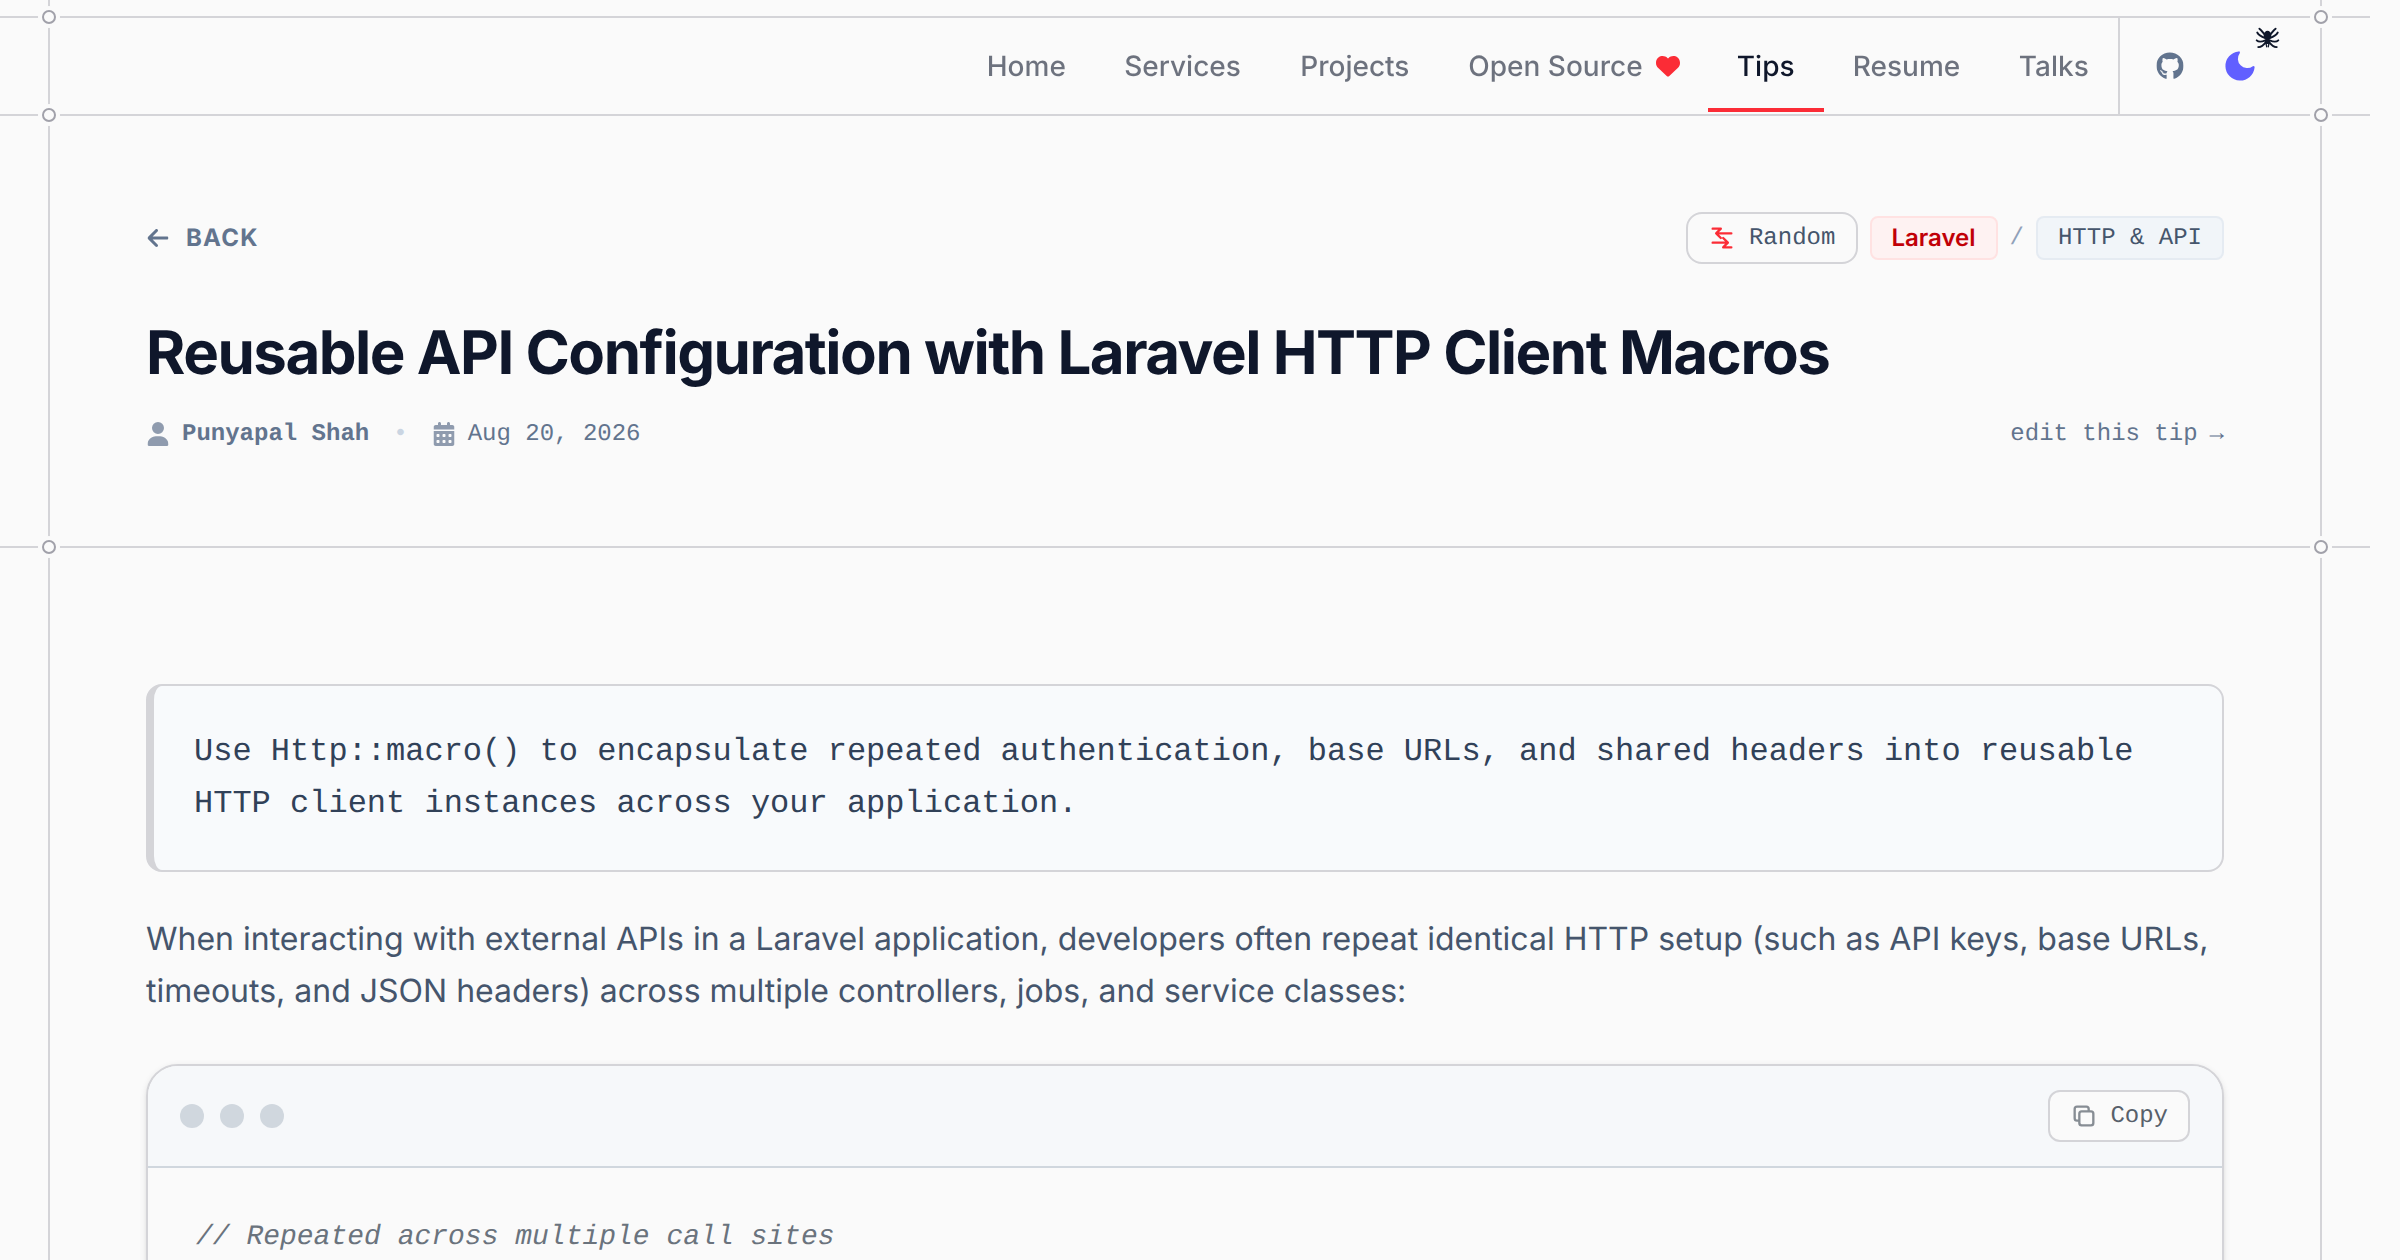Viewport: 2400px width, 1260px height.
Task: Open the GitHub profile icon
Action: point(2169,66)
